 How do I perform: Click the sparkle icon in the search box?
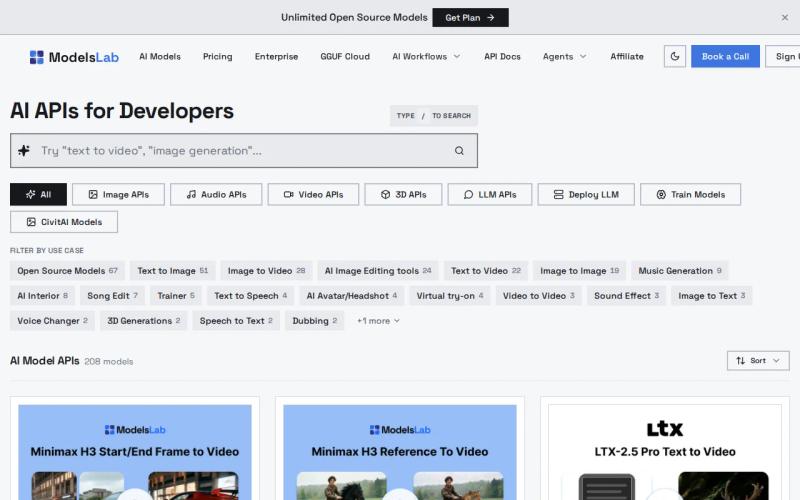pos(24,151)
